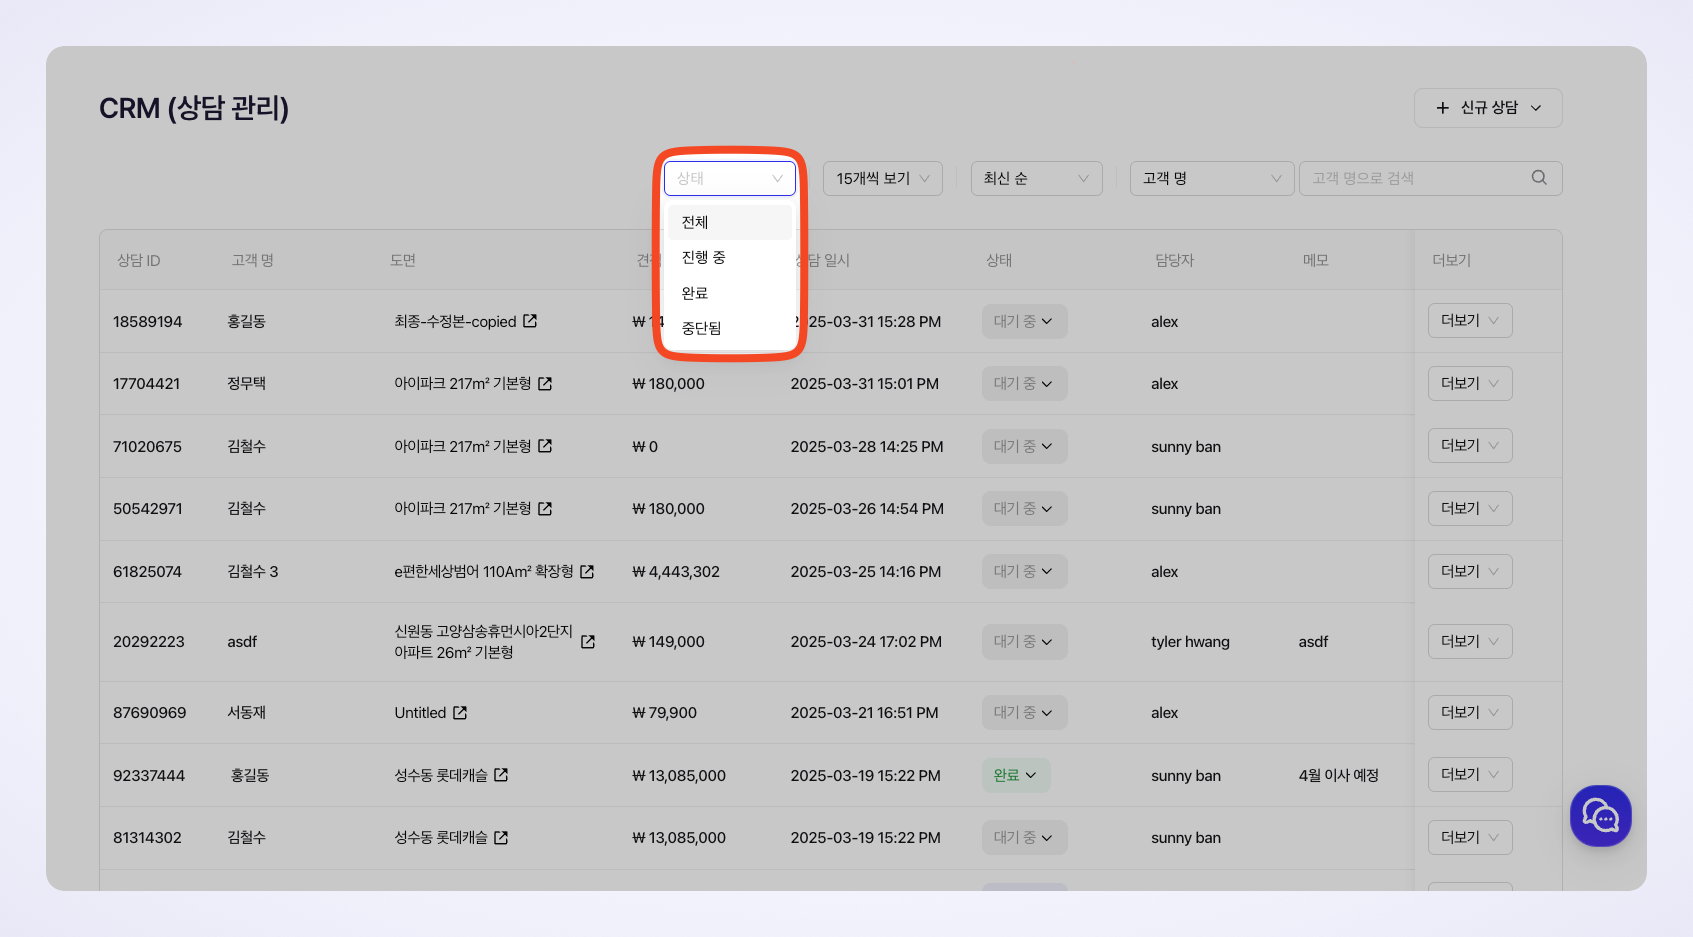The height and width of the screenshot is (937, 1693).
Task: Open external link for Untitled drawing
Action: pos(460,713)
